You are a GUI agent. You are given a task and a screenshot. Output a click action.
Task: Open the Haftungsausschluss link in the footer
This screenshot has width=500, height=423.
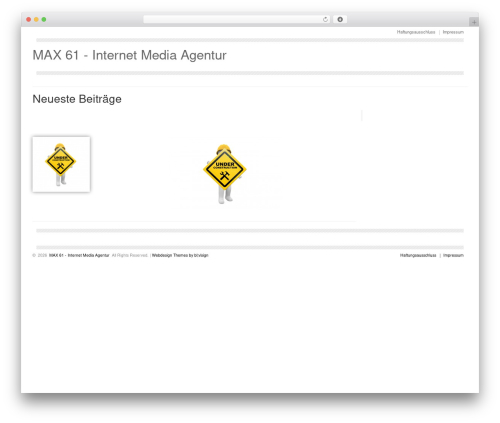coord(418,255)
